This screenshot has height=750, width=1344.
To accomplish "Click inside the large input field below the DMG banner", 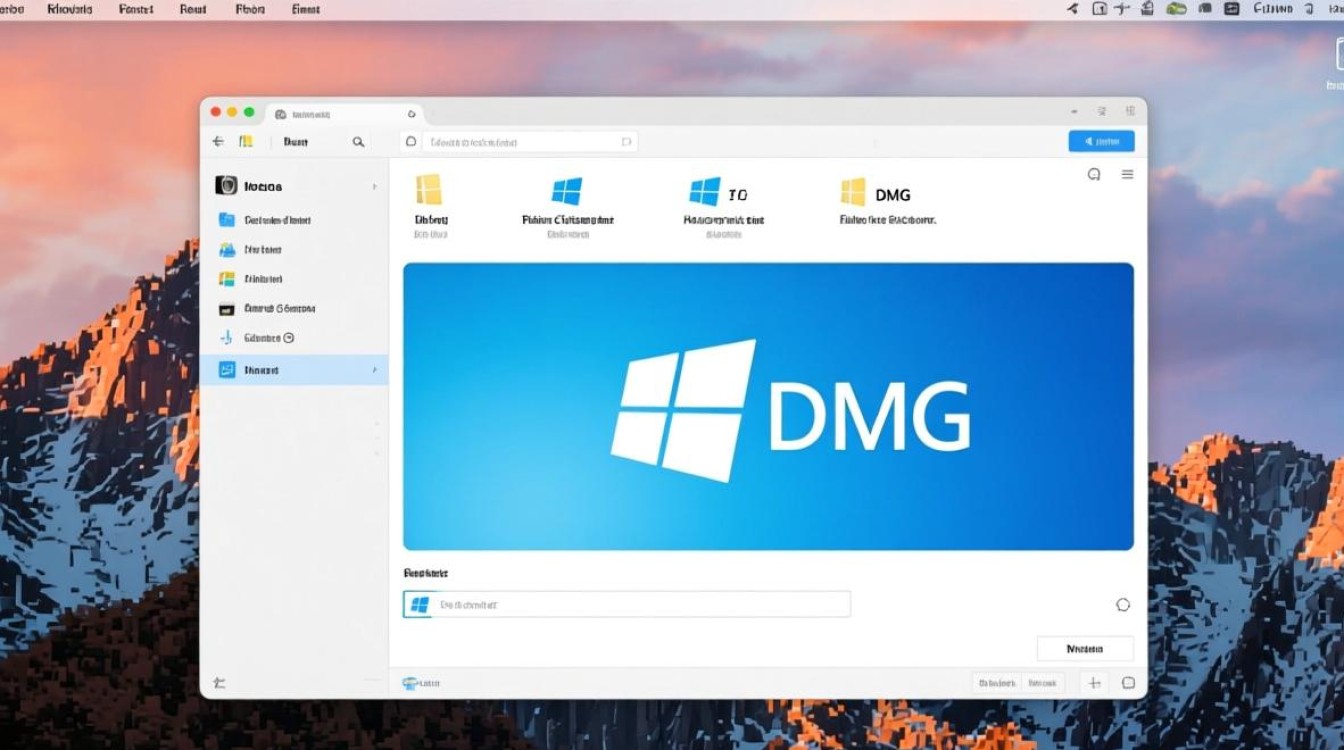I will (x=626, y=603).
